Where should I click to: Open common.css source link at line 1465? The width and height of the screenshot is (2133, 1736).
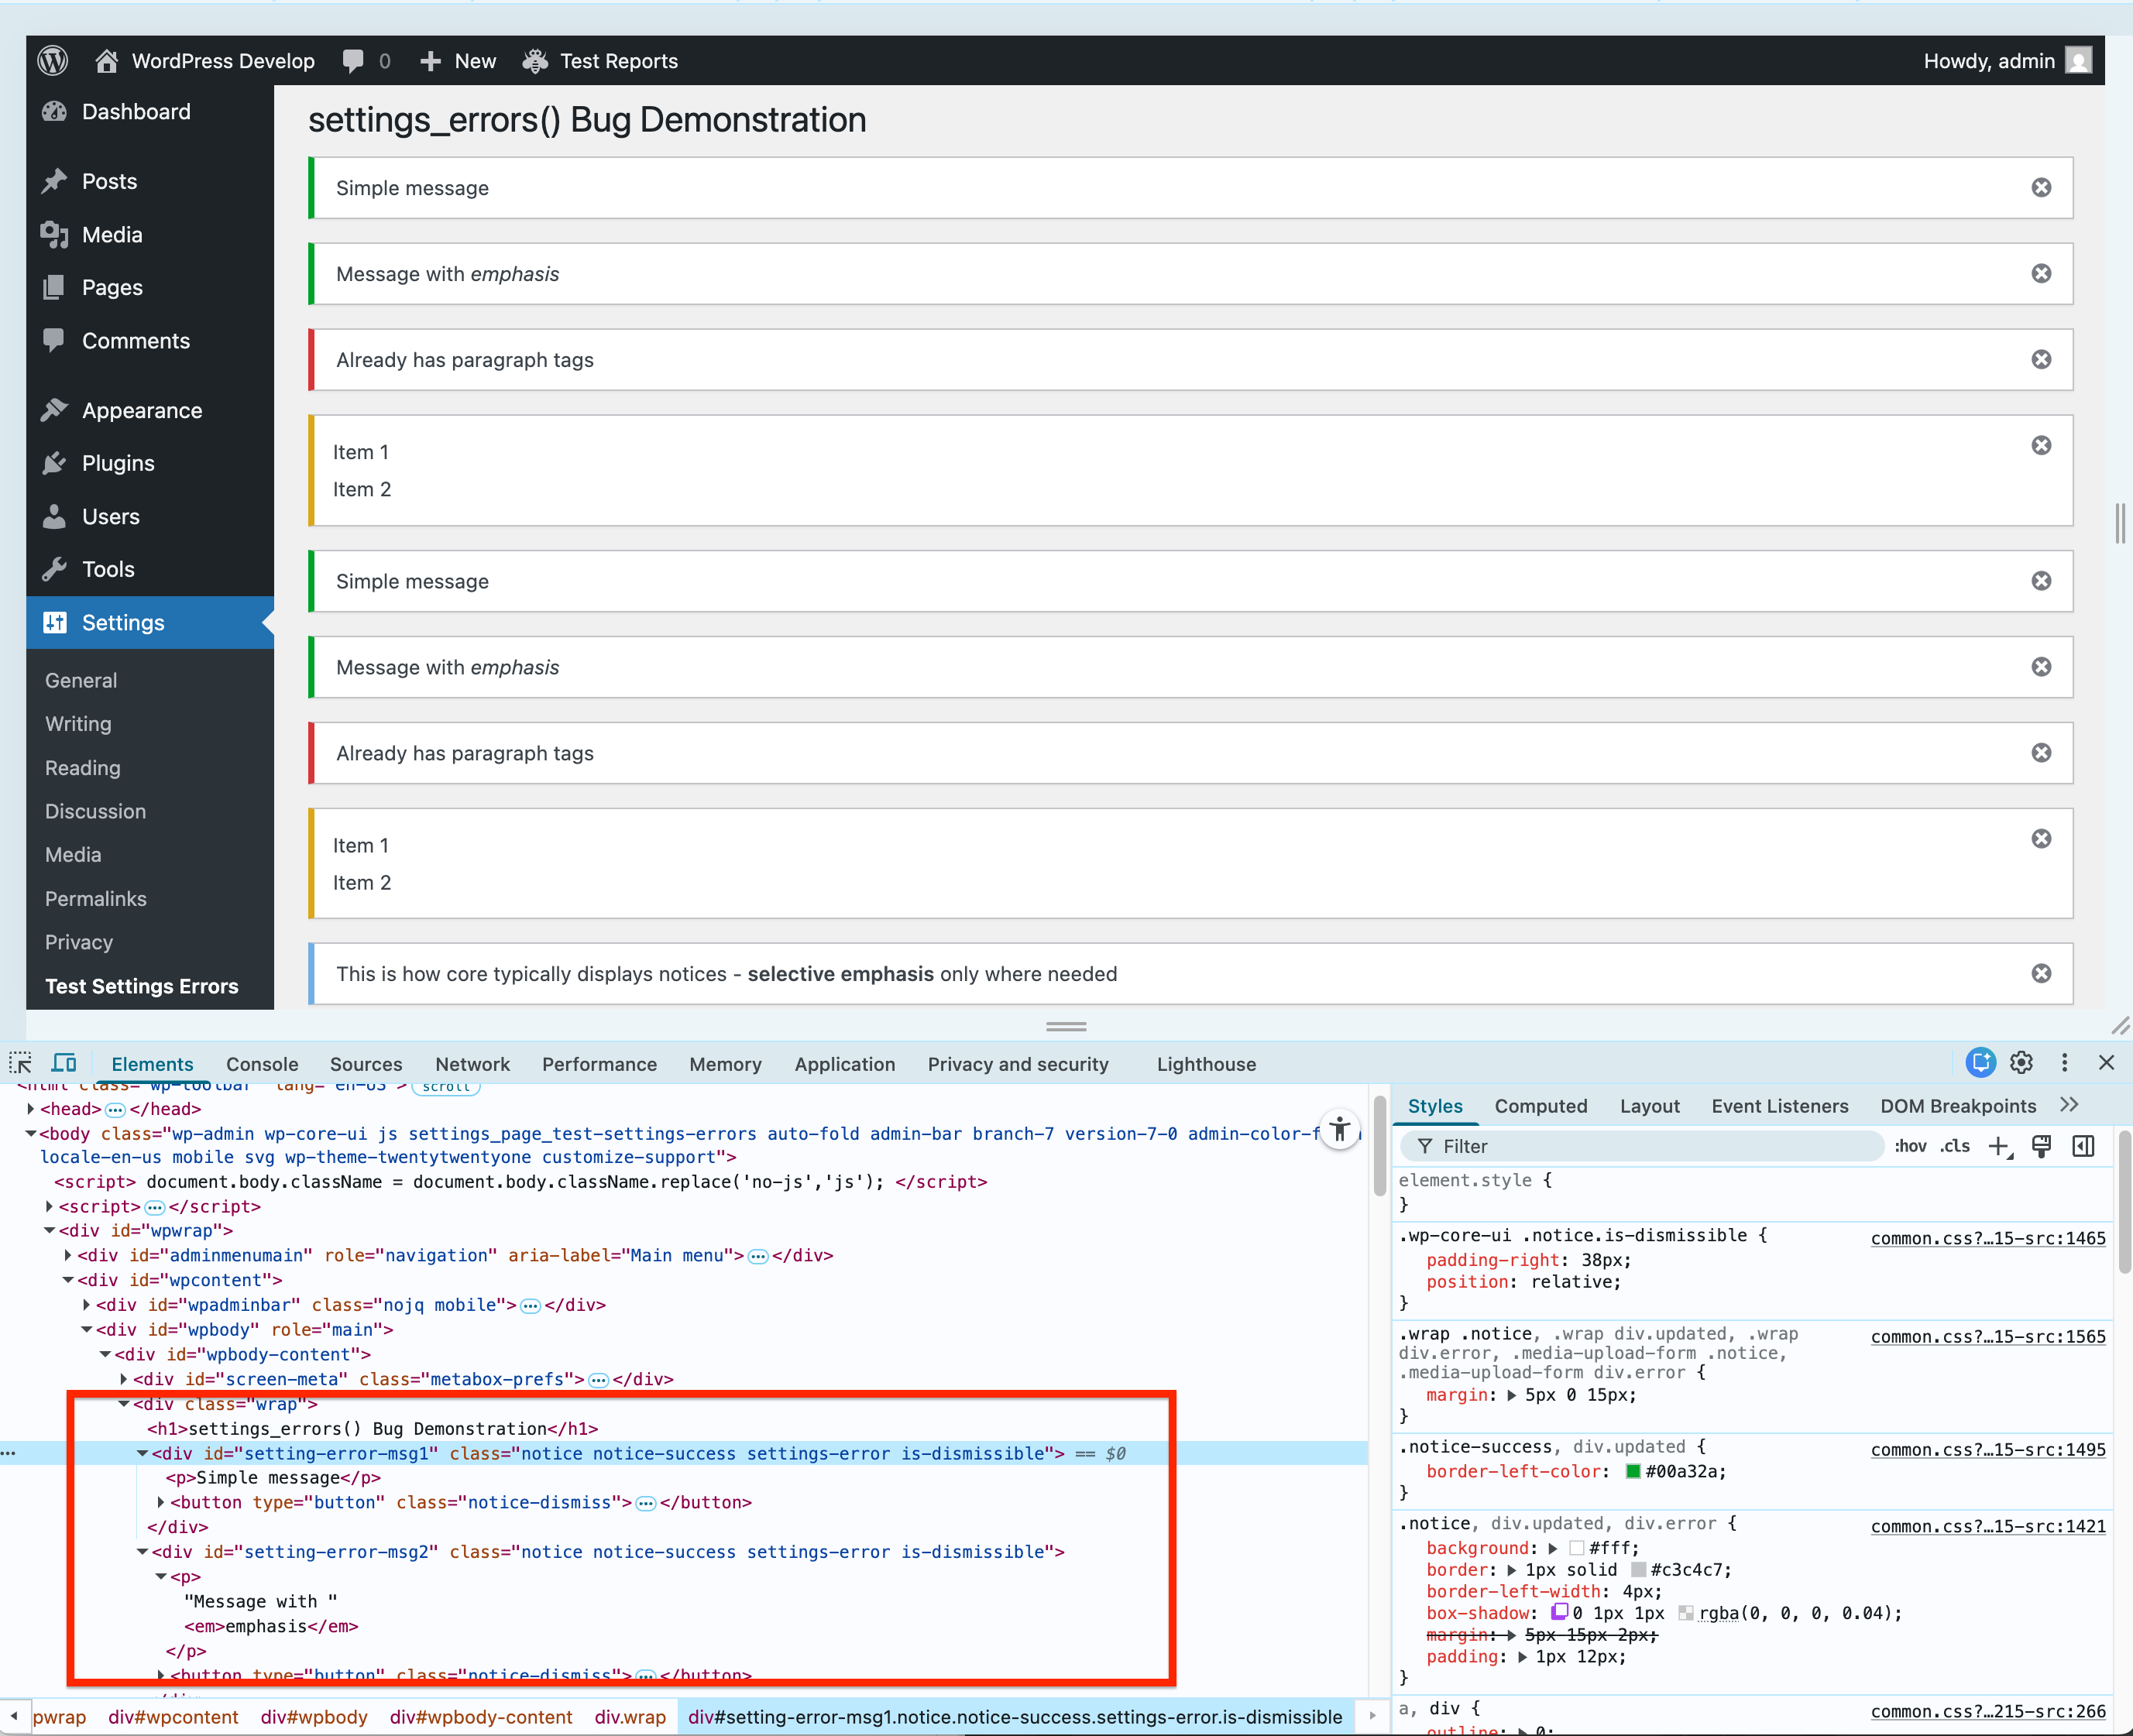click(1987, 1238)
